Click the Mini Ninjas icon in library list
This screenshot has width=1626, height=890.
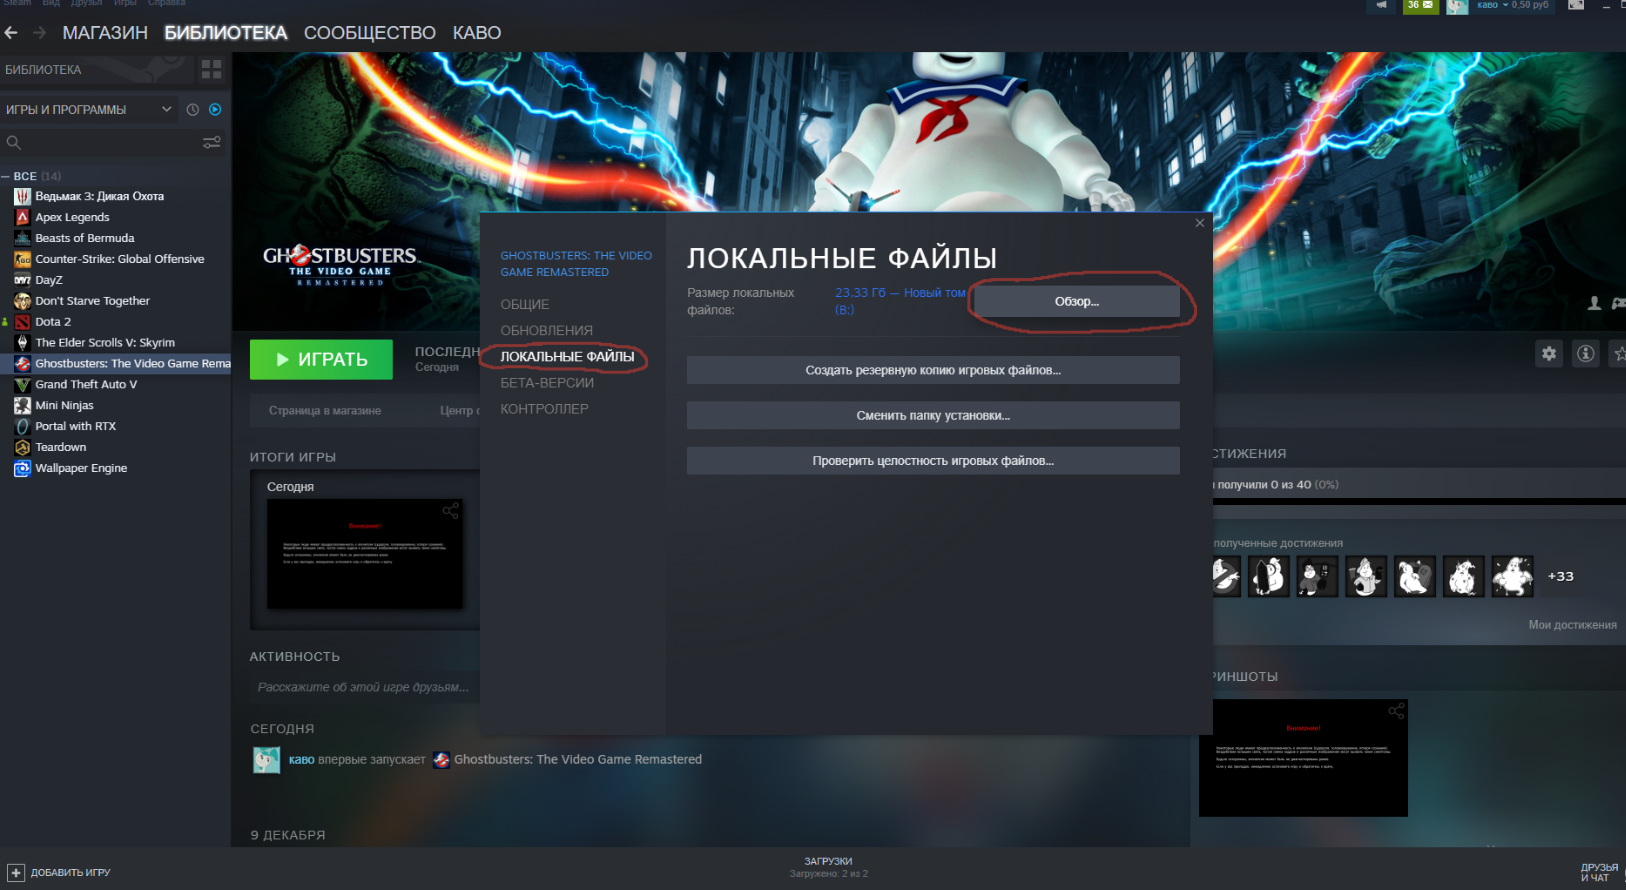pos(22,405)
